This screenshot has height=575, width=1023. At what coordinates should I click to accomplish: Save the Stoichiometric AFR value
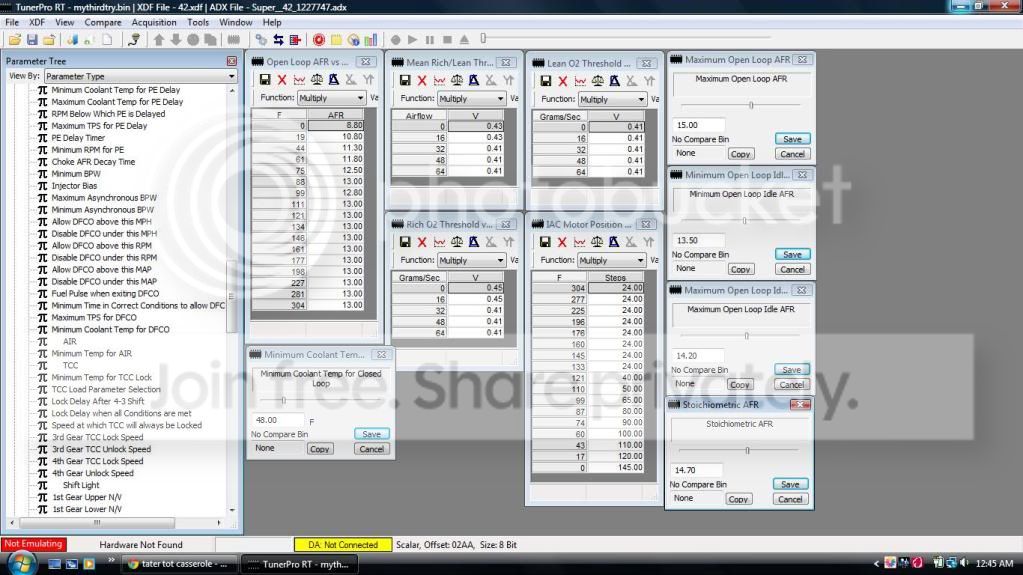790,484
